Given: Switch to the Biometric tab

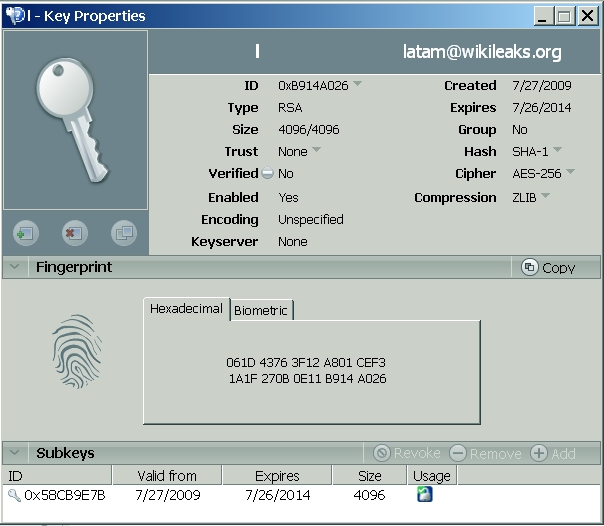Looking at the screenshot, I should [x=261, y=310].
